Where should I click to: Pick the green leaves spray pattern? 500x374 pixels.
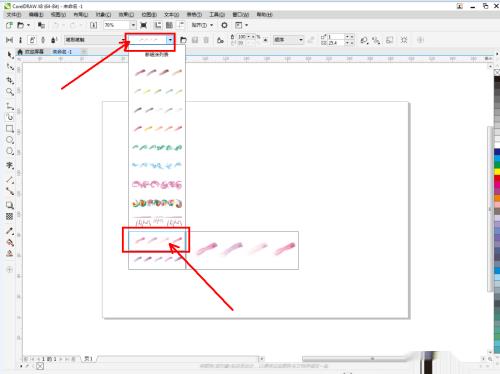[157, 147]
